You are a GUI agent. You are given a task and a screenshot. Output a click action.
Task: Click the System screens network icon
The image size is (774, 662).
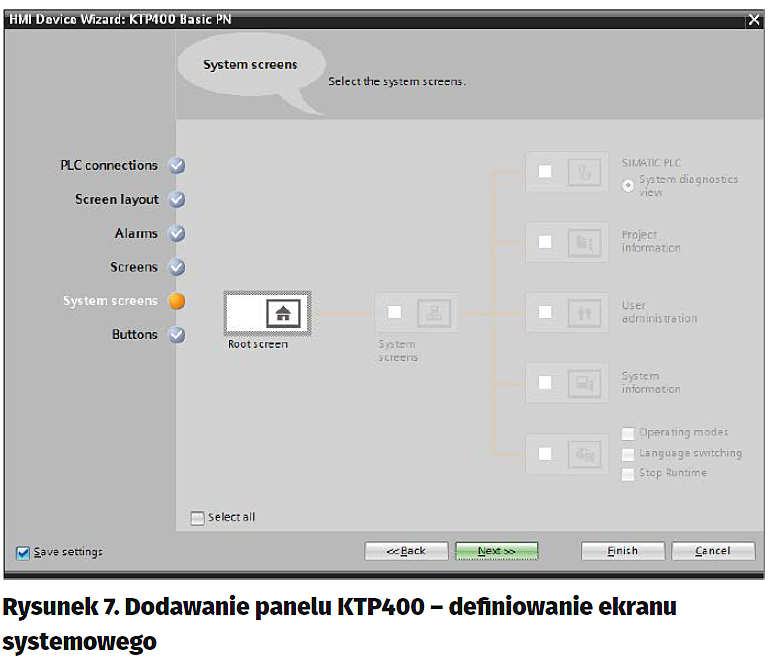(x=434, y=313)
